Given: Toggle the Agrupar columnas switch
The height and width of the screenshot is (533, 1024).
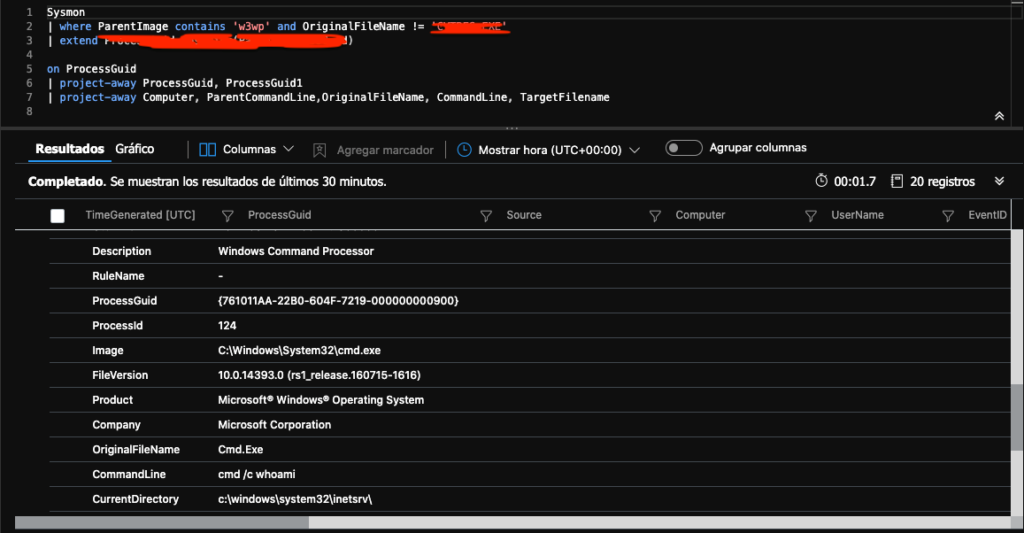Looking at the screenshot, I should (x=684, y=149).
